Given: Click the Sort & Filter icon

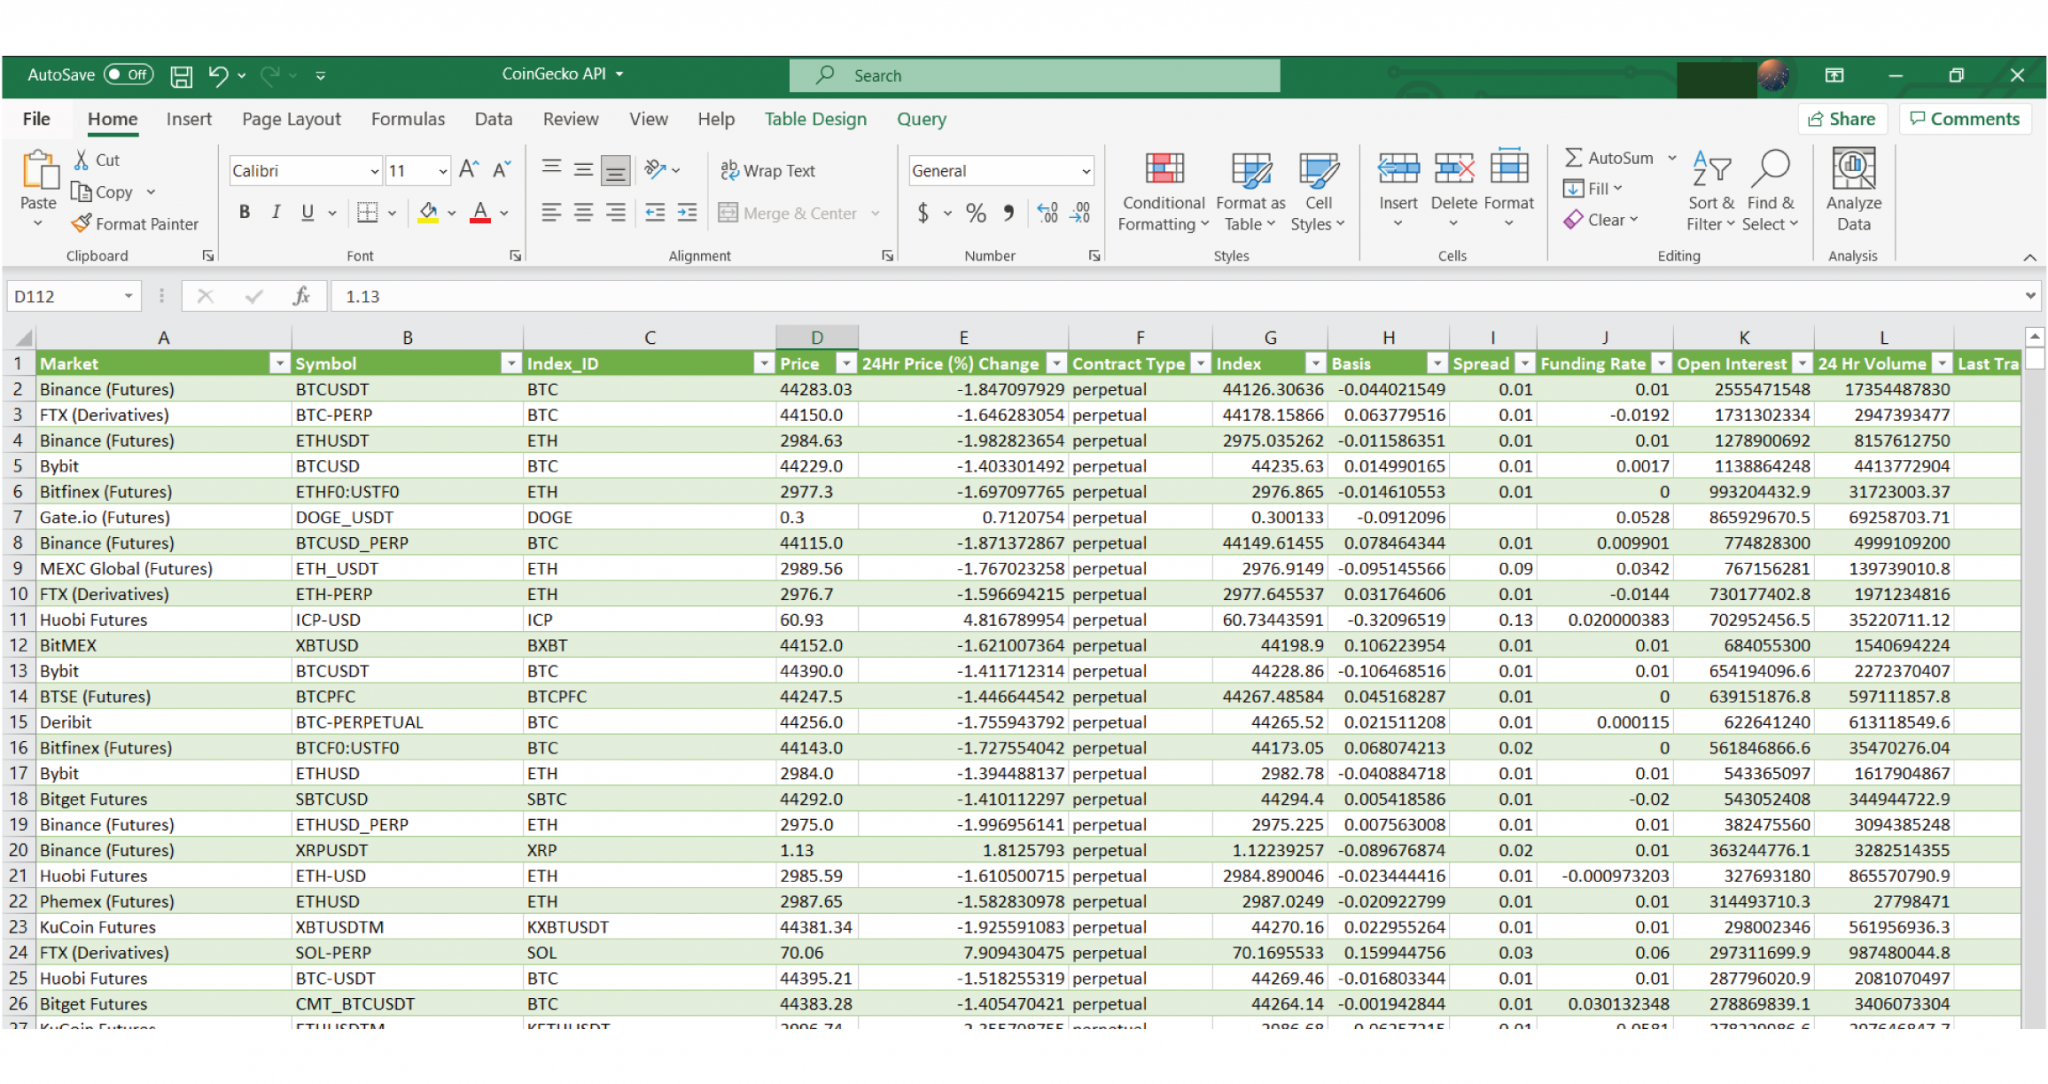Looking at the screenshot, I should [1711, 170].
